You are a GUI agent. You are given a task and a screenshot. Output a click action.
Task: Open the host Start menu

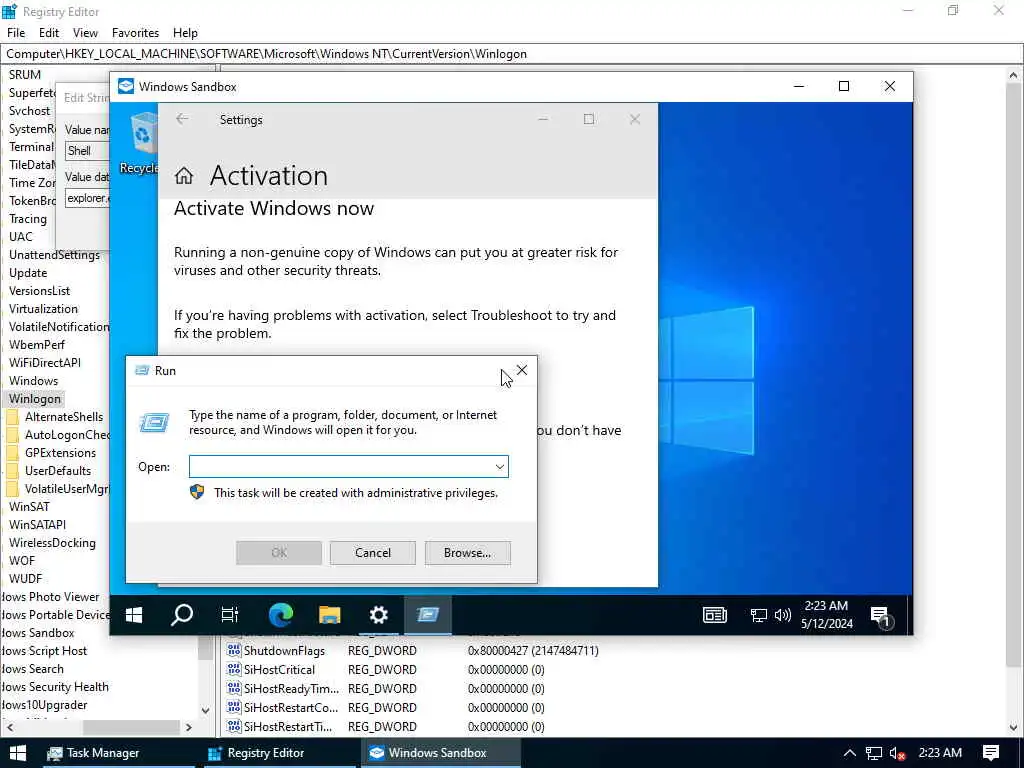point(18,753)
